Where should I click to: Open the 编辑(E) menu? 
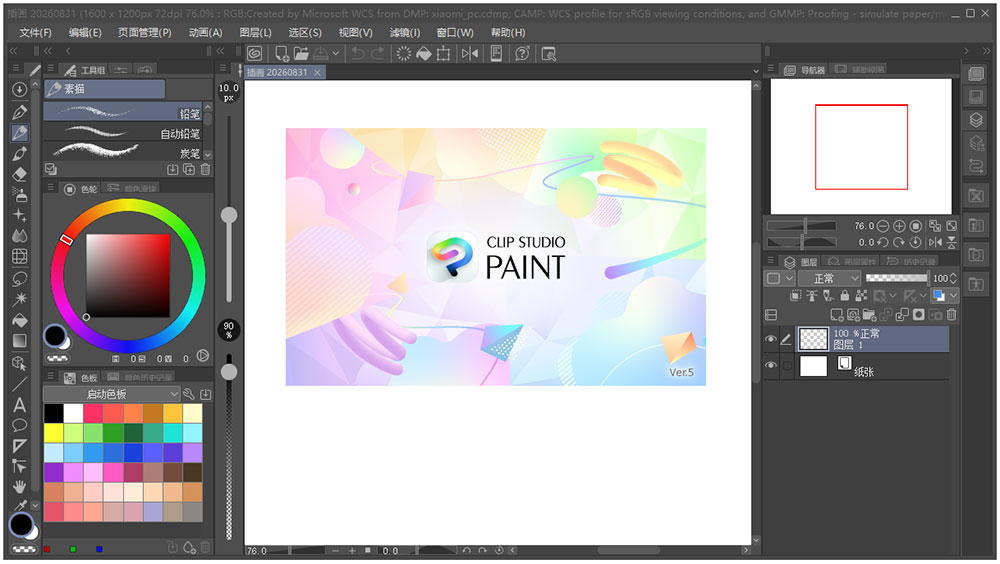(x=85, y=33)
